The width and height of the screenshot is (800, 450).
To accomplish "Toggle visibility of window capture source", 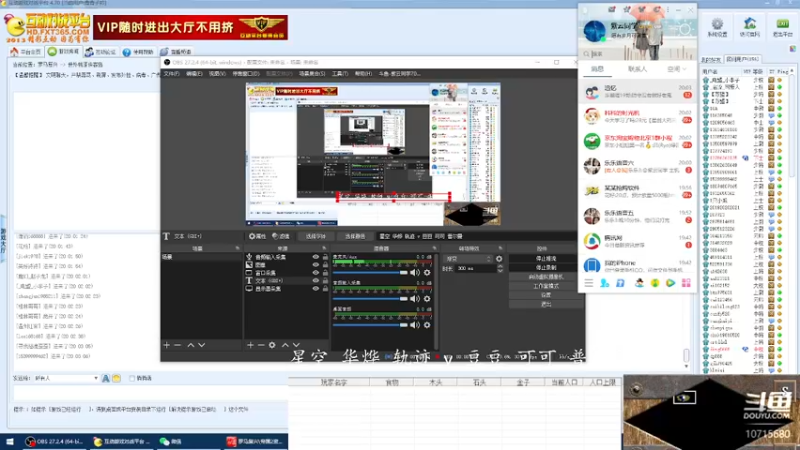I will coord(315,273).
